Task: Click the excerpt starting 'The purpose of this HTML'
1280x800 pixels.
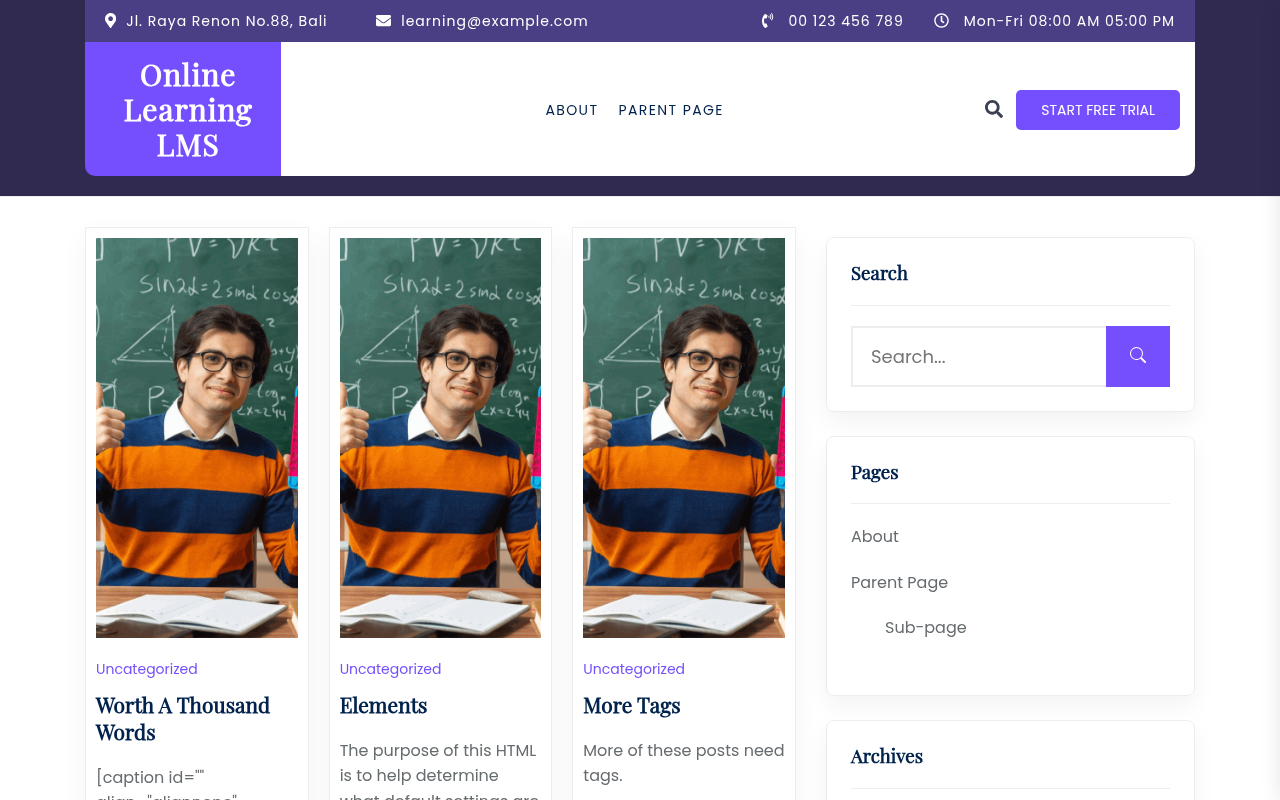Action: [x=440, y=770]
